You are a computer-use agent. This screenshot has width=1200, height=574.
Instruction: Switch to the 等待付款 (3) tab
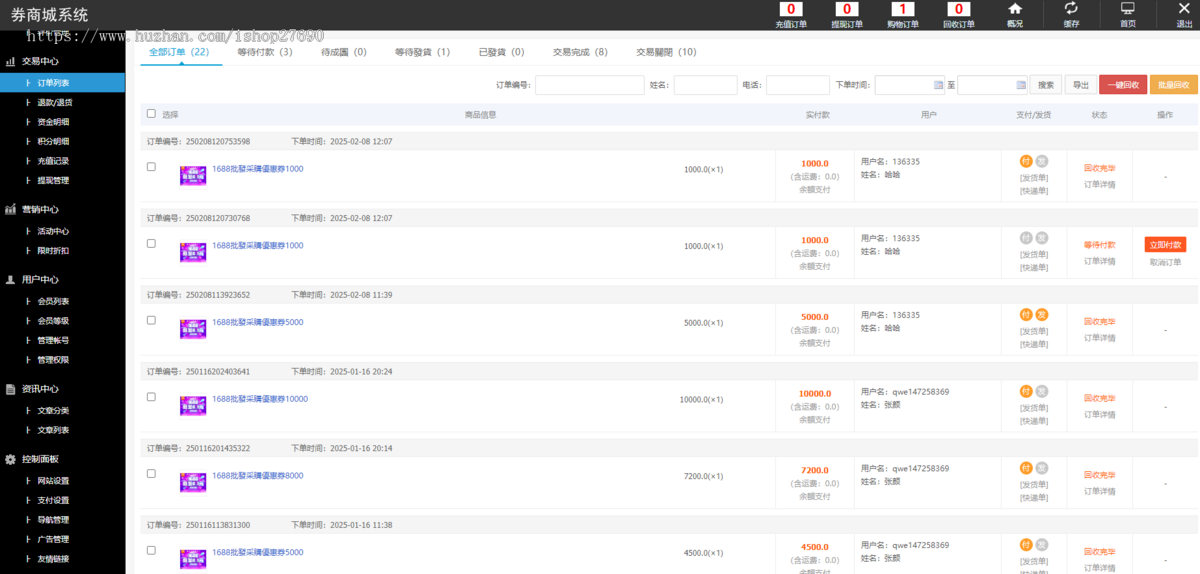click(265, 52)
